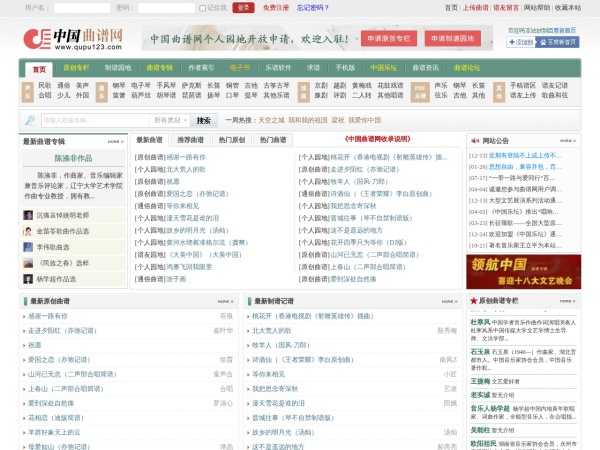Open the 《中国曲谱网收录说明》 link
600x450 pixels.
tap(378, 139)
